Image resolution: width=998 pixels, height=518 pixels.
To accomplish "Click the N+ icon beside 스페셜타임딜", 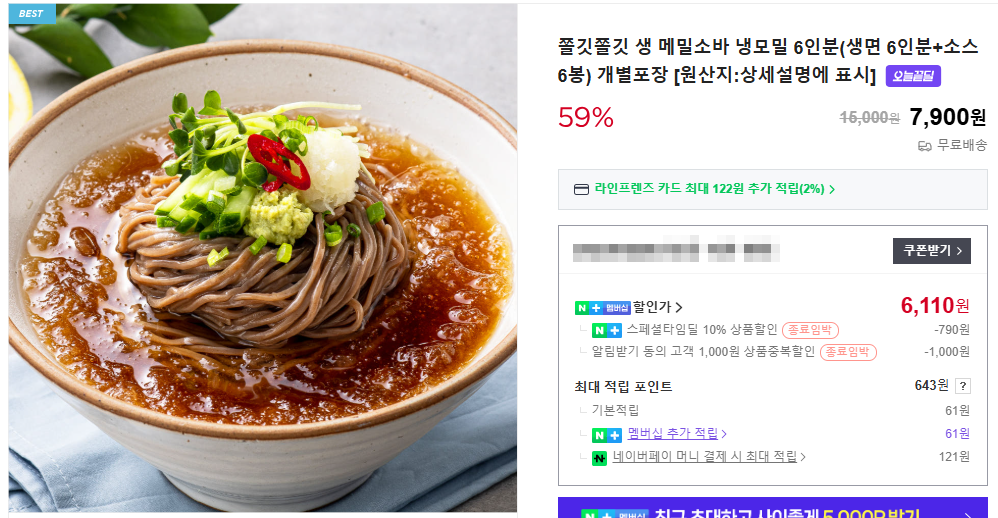I will pos(607,330).
